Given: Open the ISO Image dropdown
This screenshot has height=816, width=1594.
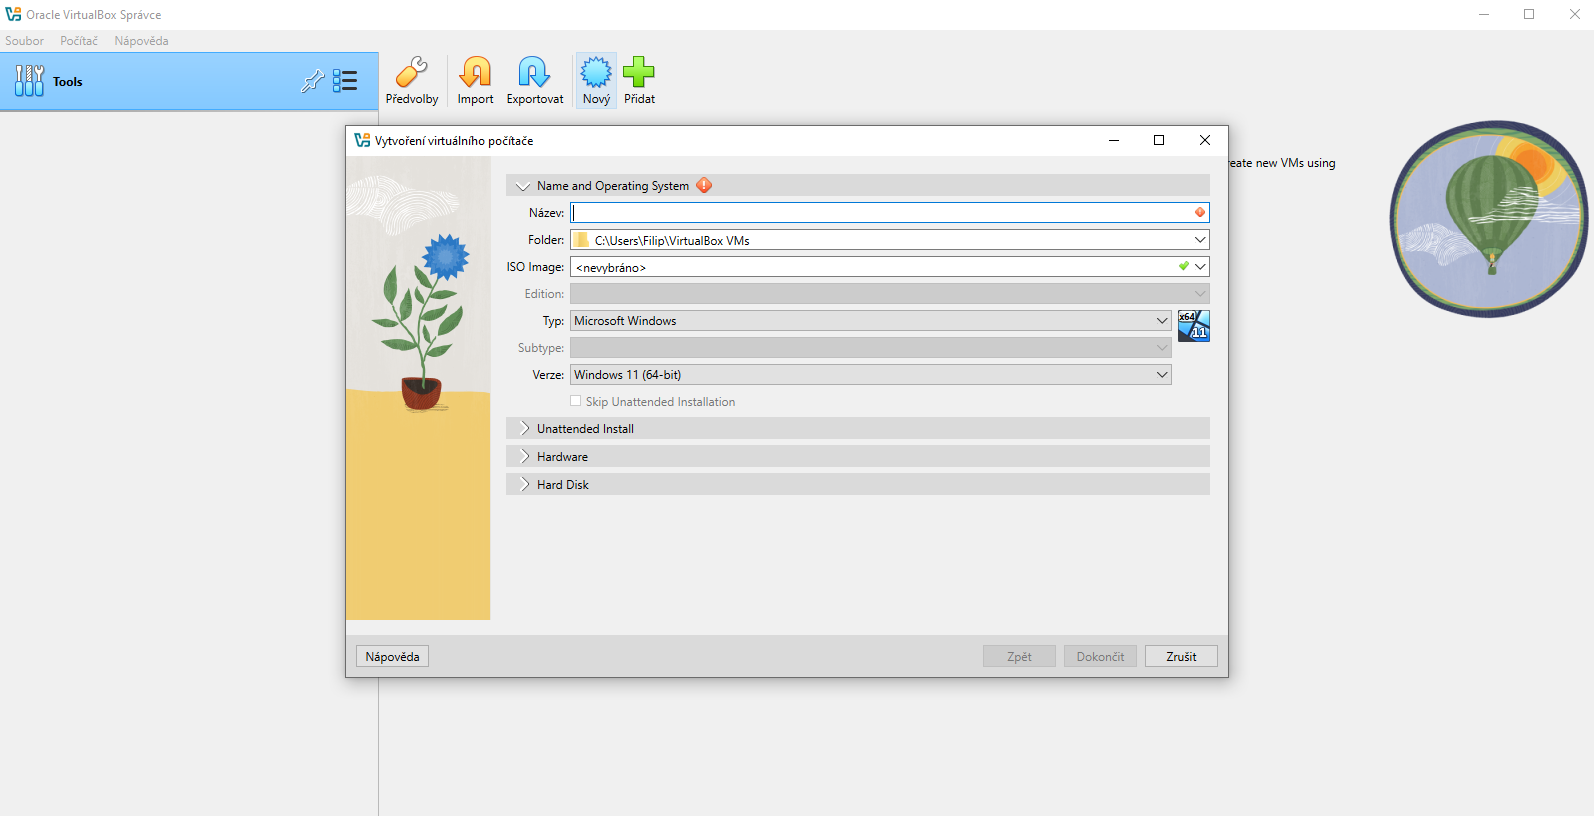Looking at the screenshot, I should pos(1200,267).
